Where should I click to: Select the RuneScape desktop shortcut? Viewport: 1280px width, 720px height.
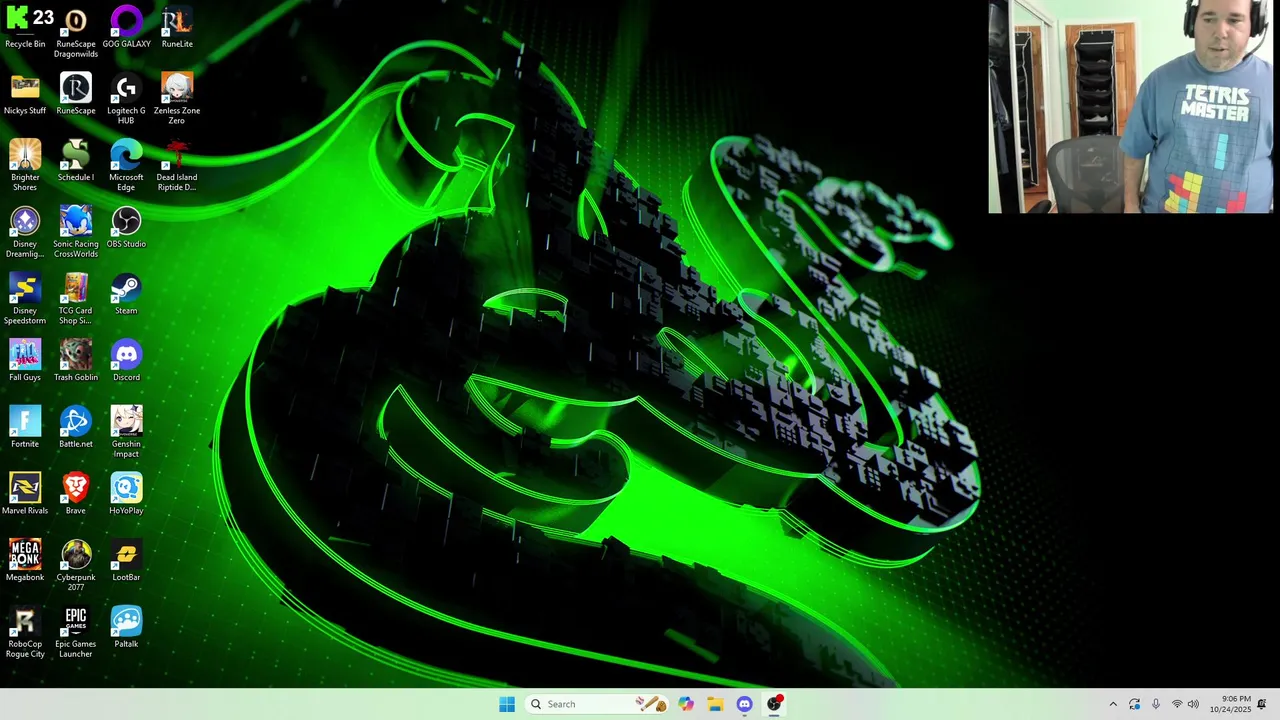point(76,94)
